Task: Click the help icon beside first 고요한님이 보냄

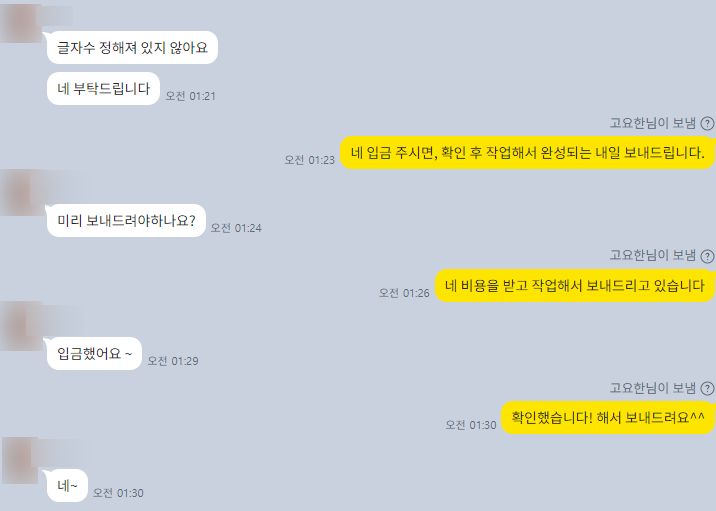Action: (707, 123)
